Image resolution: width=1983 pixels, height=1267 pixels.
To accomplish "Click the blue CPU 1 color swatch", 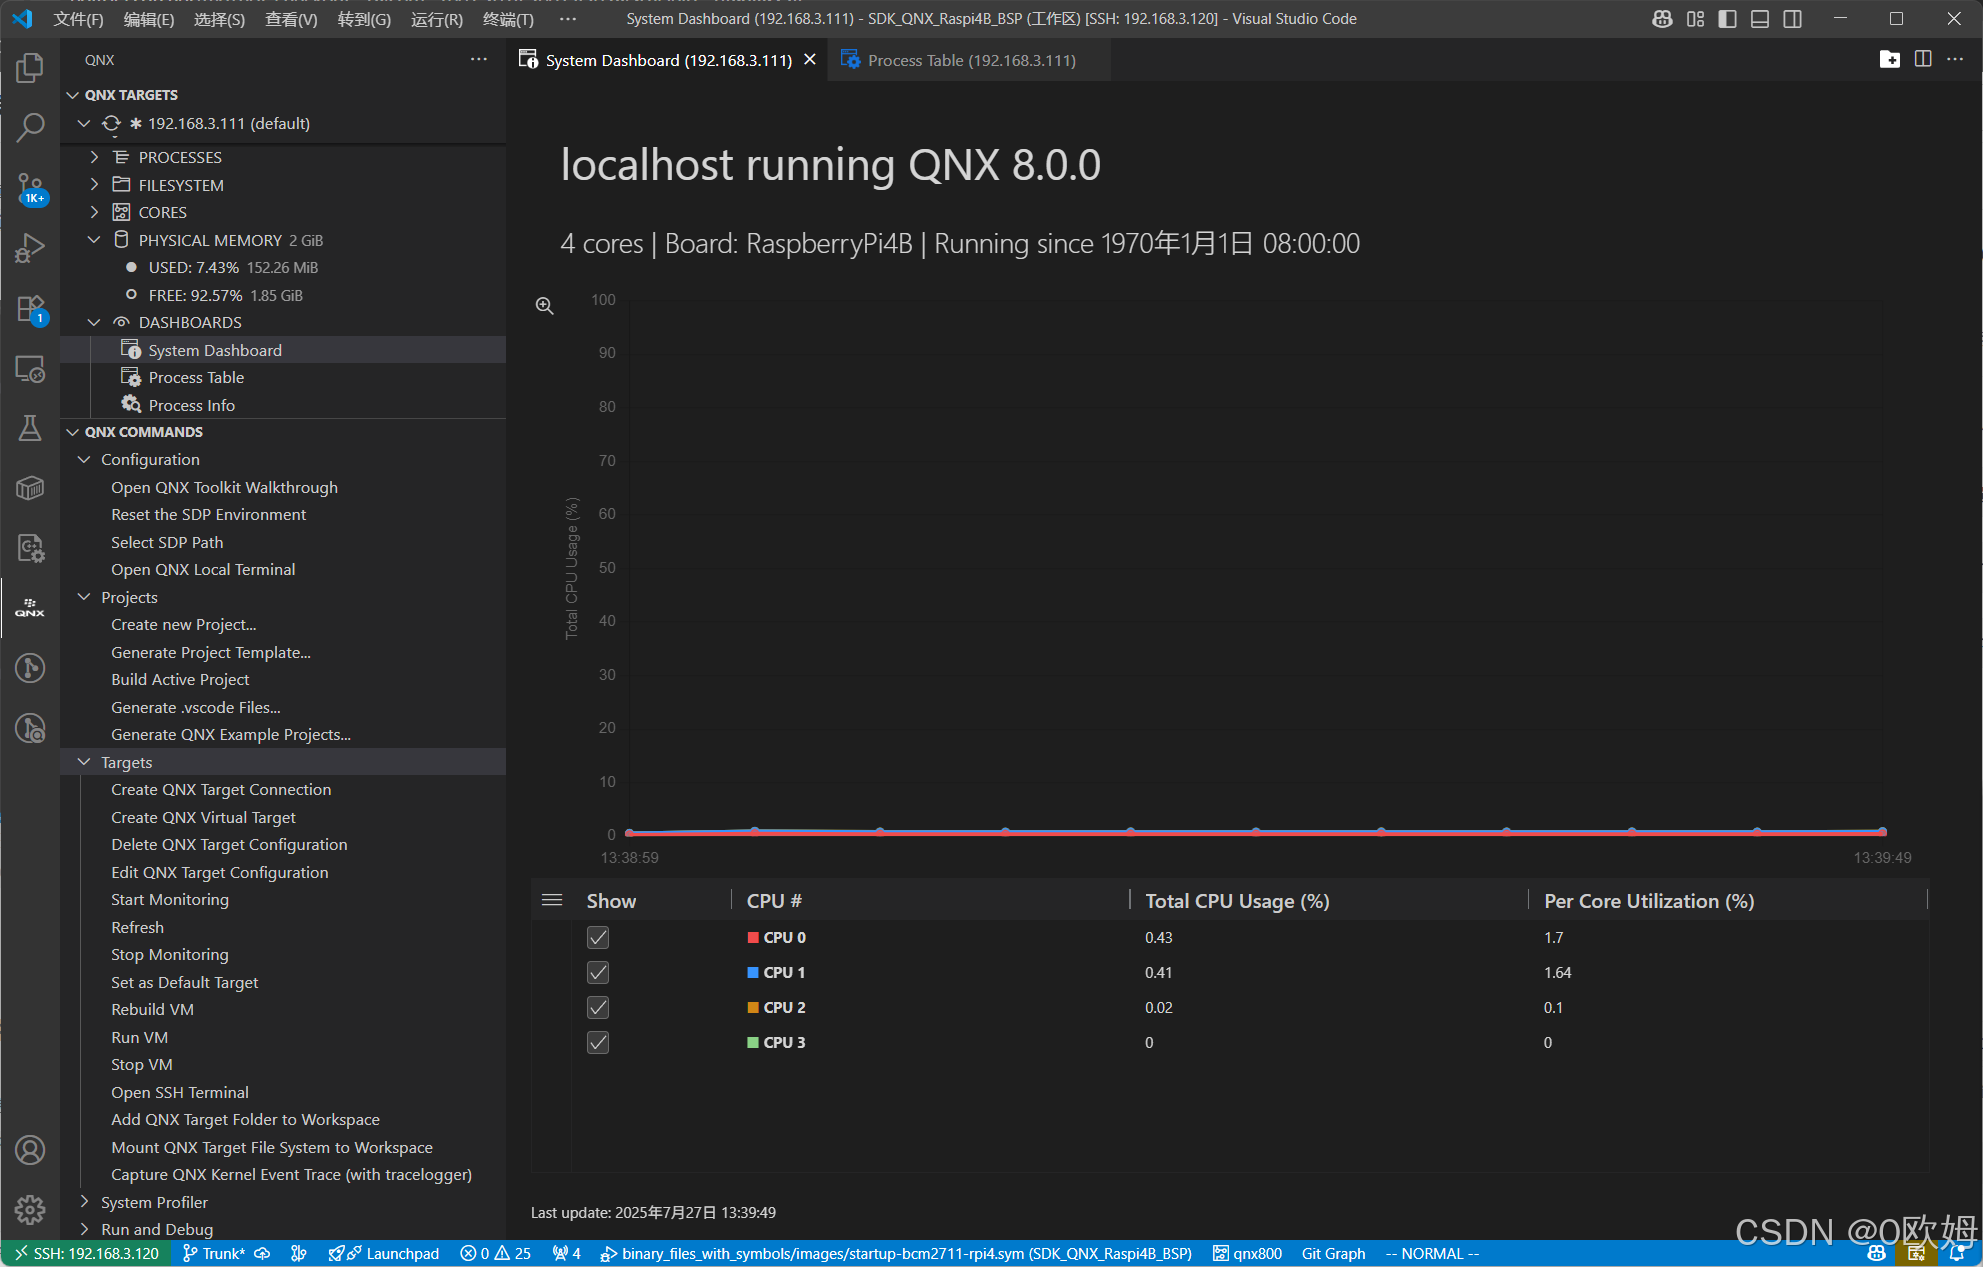I will (x=753, y=972).
